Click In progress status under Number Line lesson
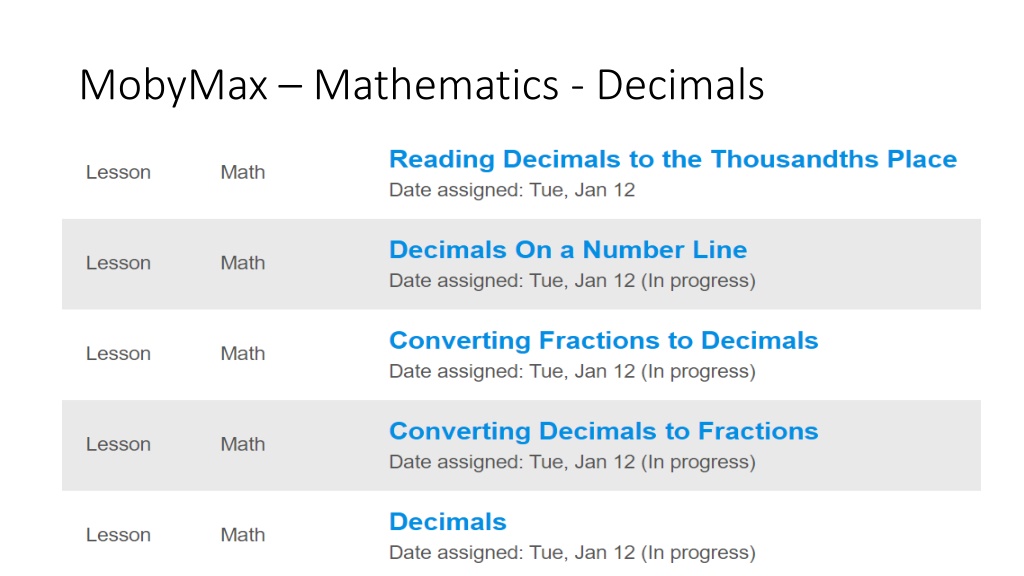1024x576 pixels. pyautogui.click(x=698, y=281)
